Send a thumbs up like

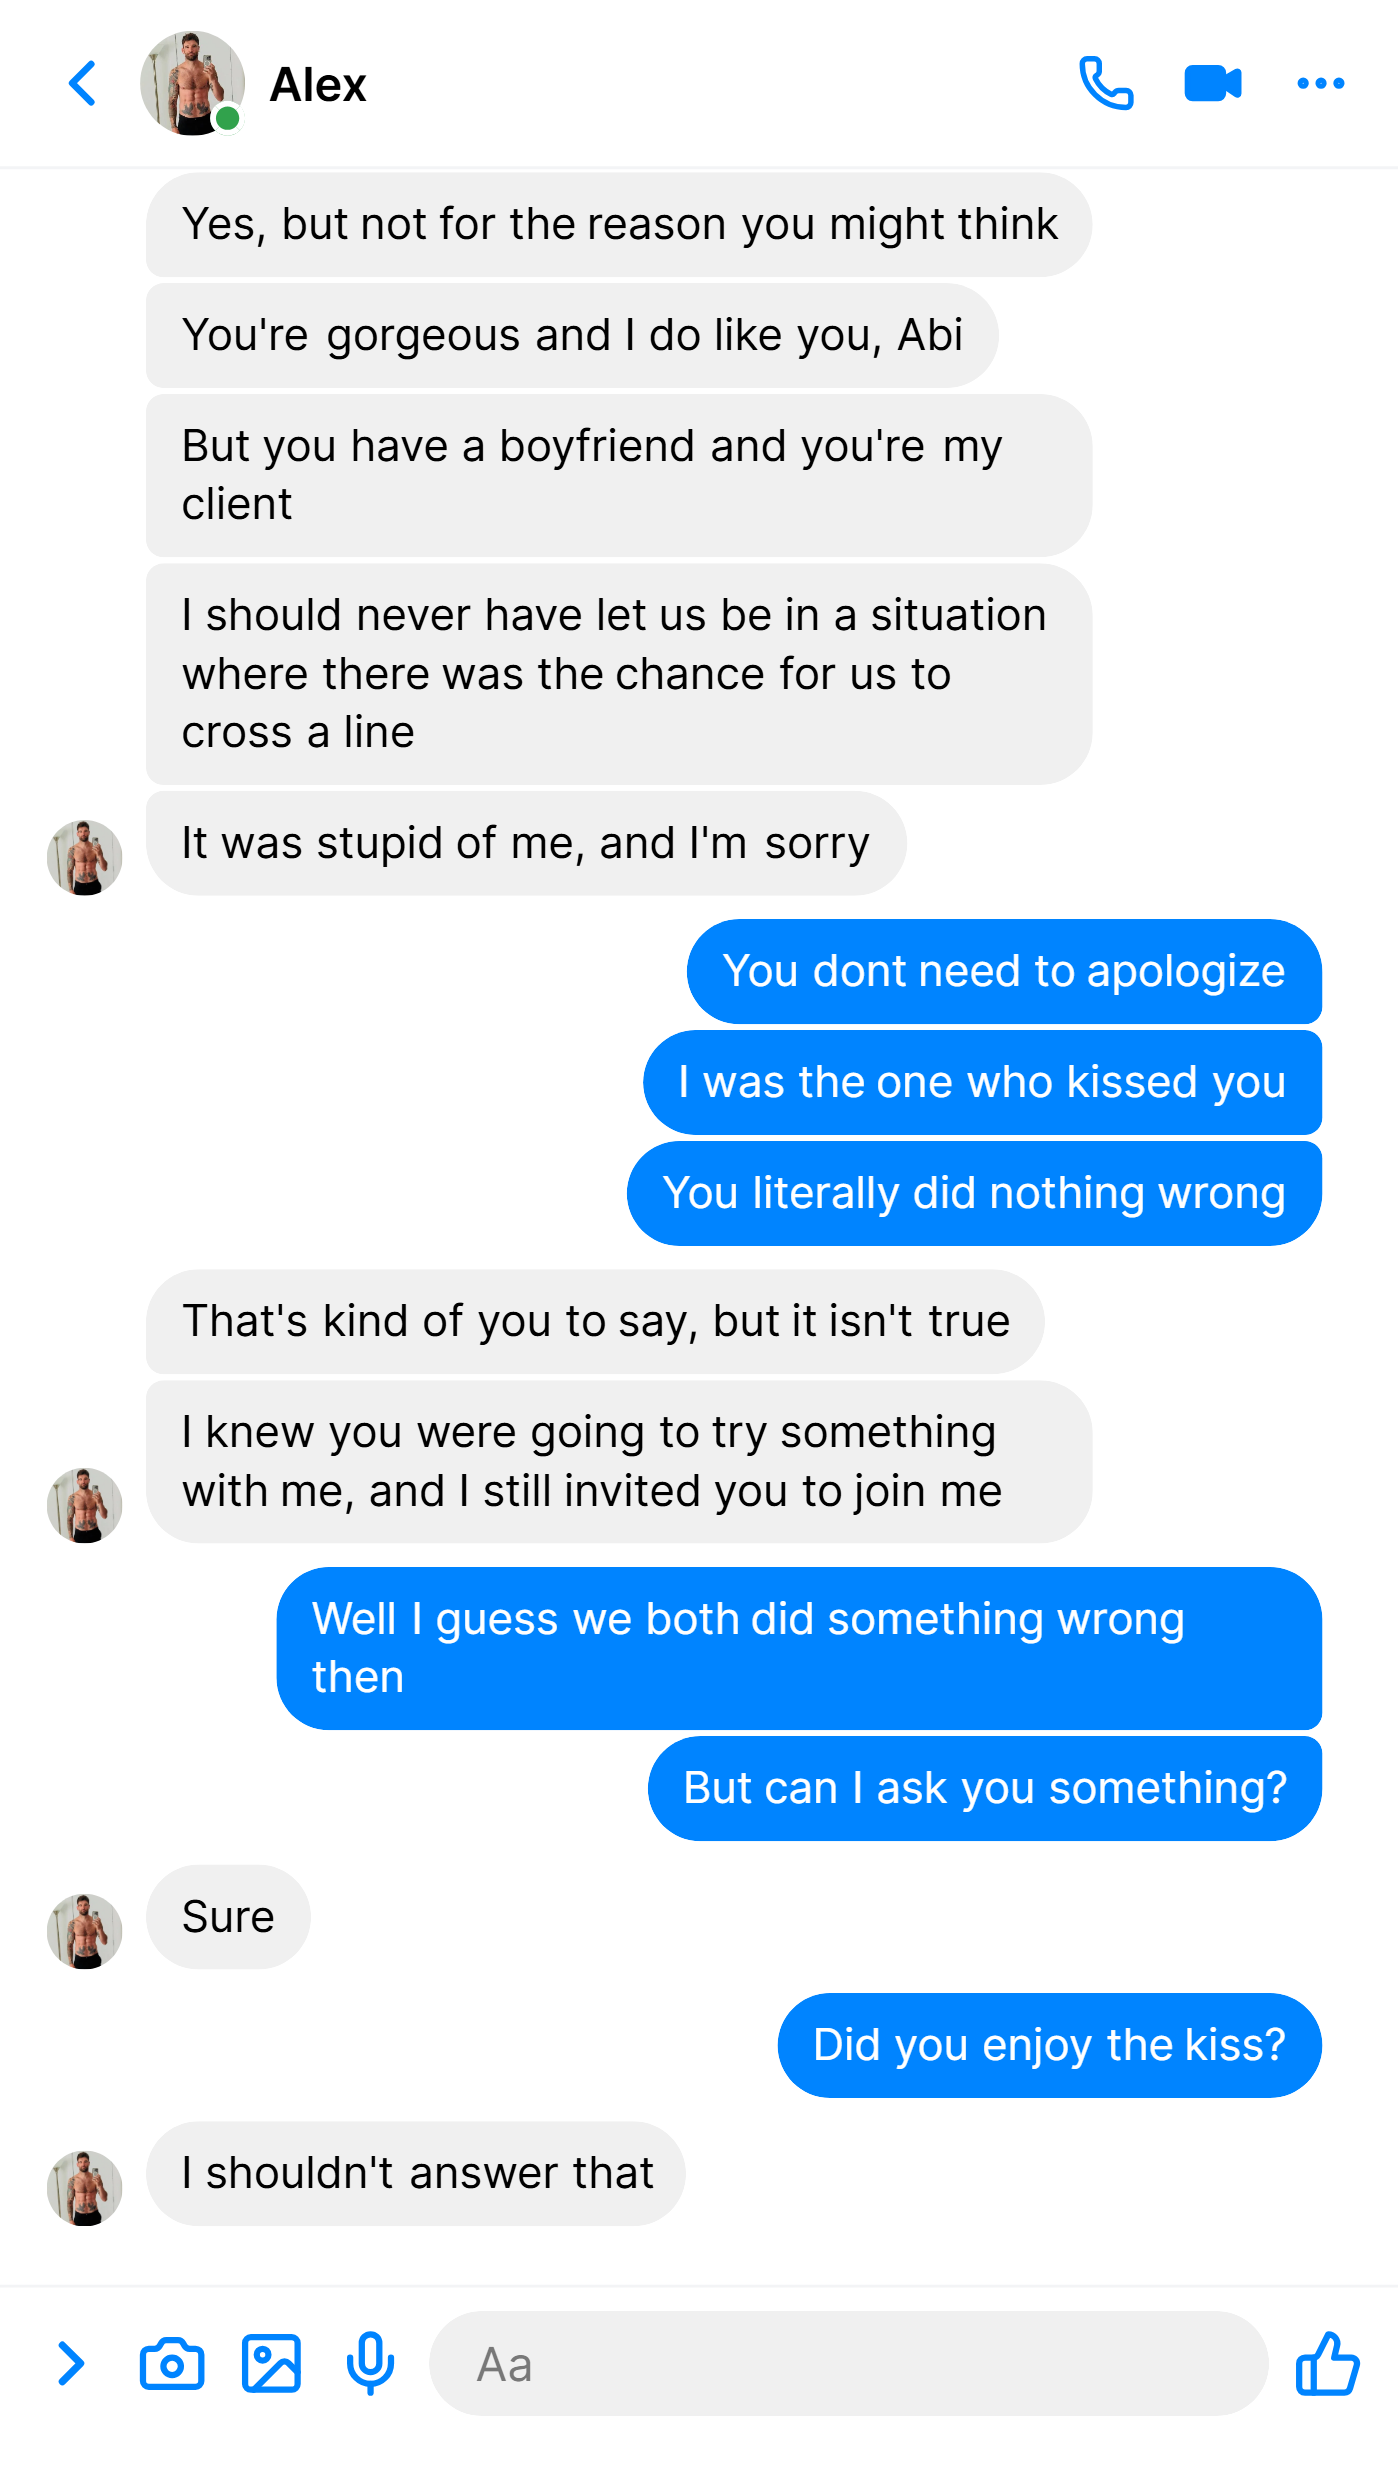(1327, 2364)
